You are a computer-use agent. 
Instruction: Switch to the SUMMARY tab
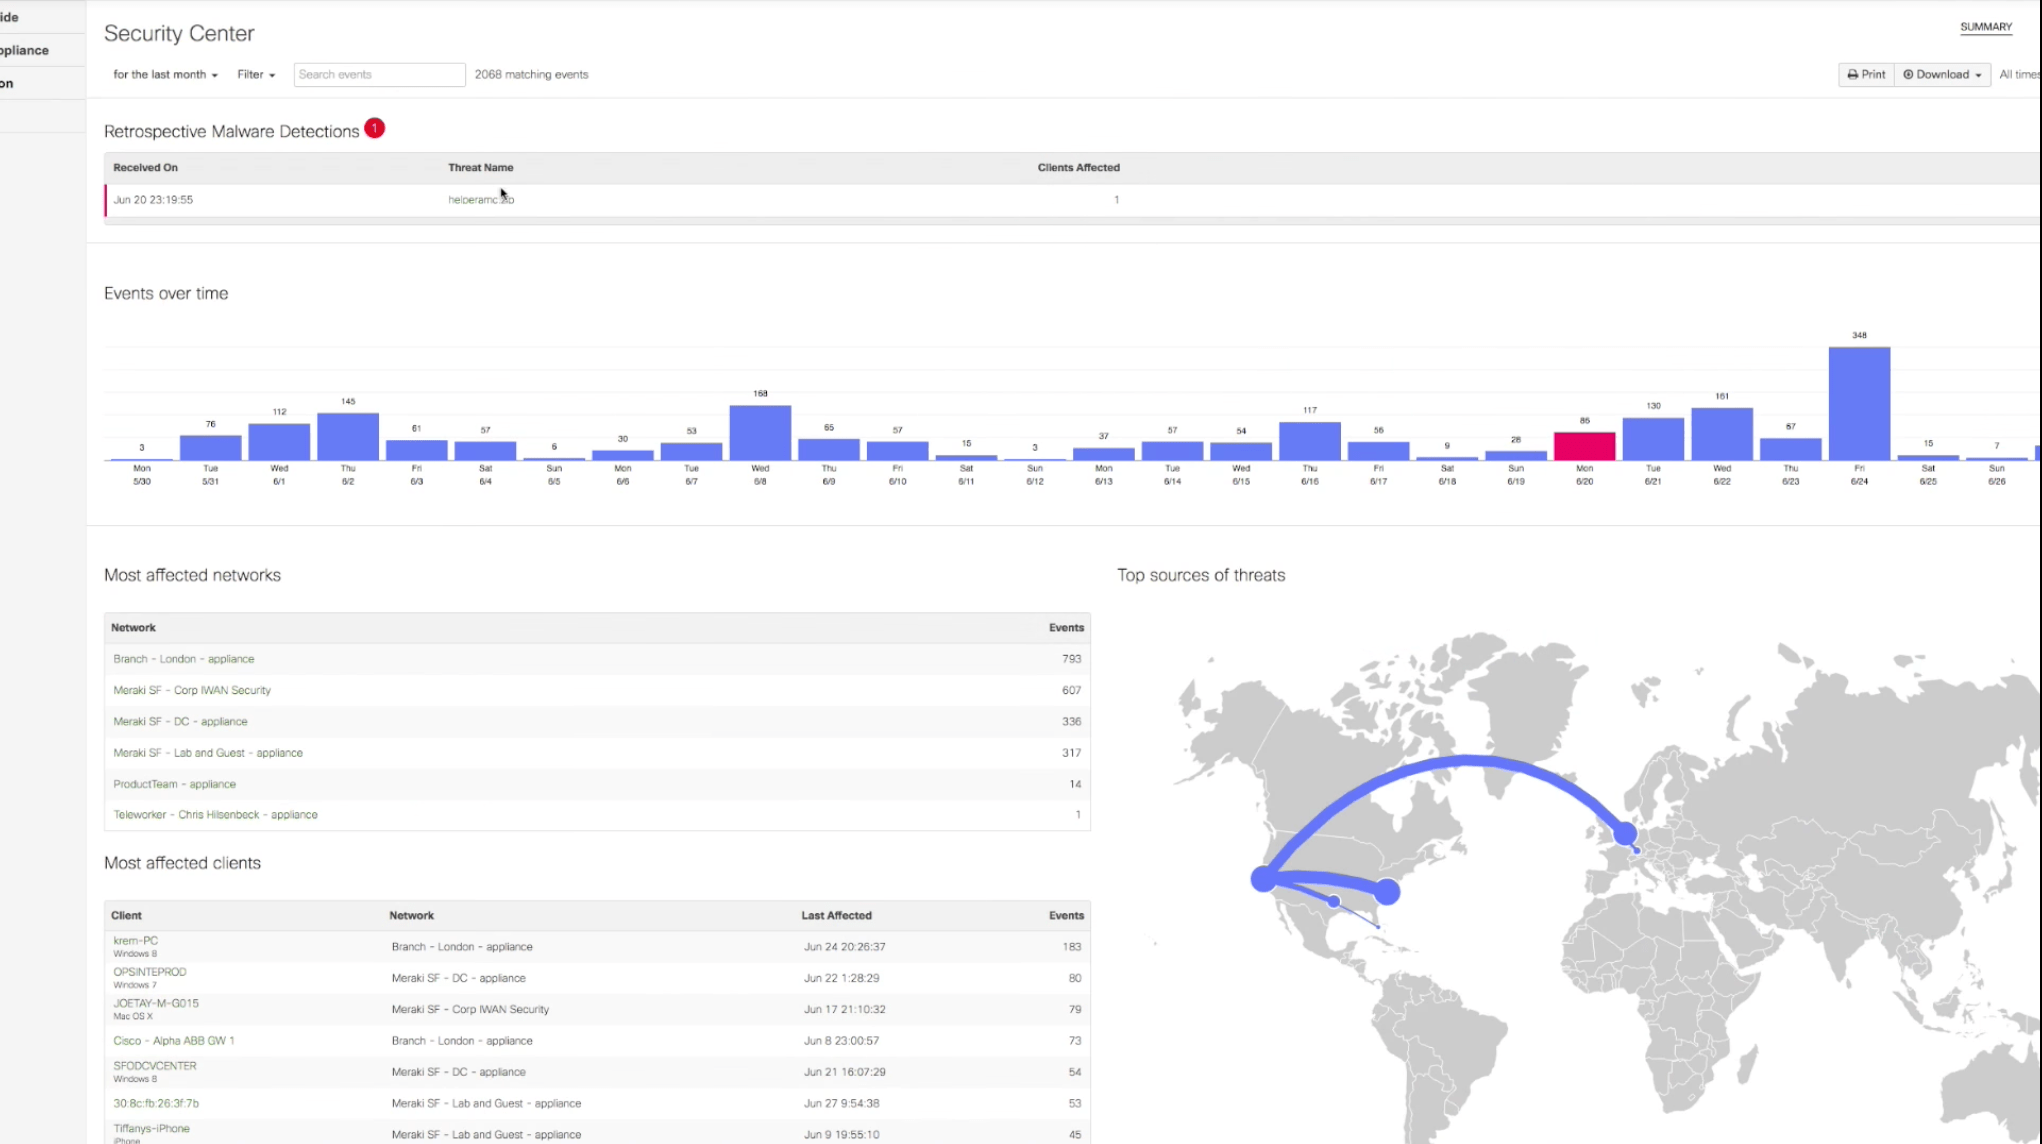click(1985, 27)
